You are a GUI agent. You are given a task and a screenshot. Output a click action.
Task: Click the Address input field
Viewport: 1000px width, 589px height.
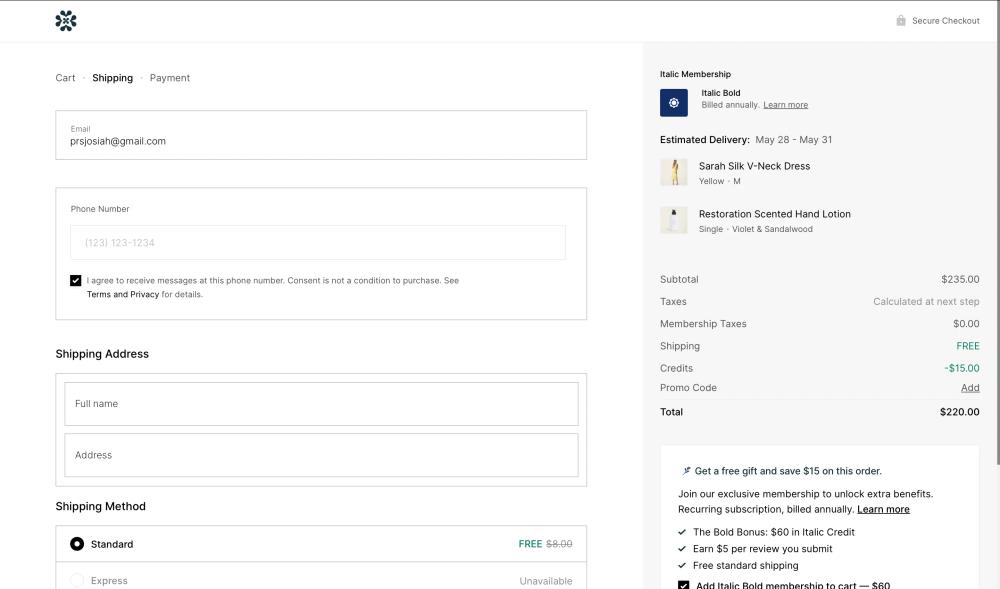321,455
